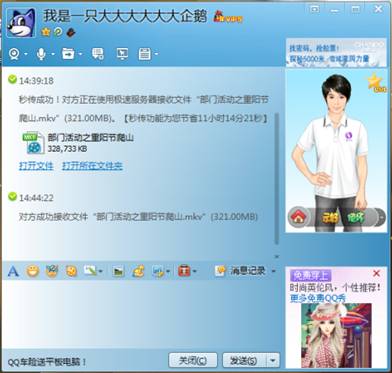
Task: Click the screenshot capture icon
Action: (158, 271)
